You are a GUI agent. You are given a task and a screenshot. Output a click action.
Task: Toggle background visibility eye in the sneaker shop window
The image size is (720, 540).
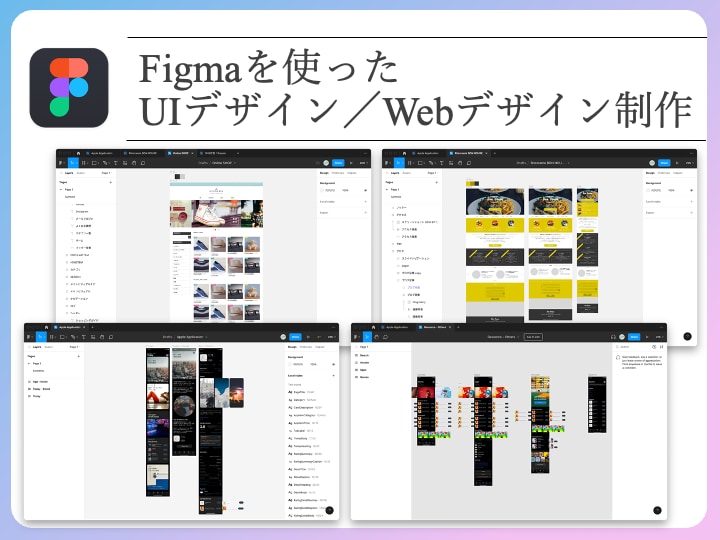[x=366, y=190]
